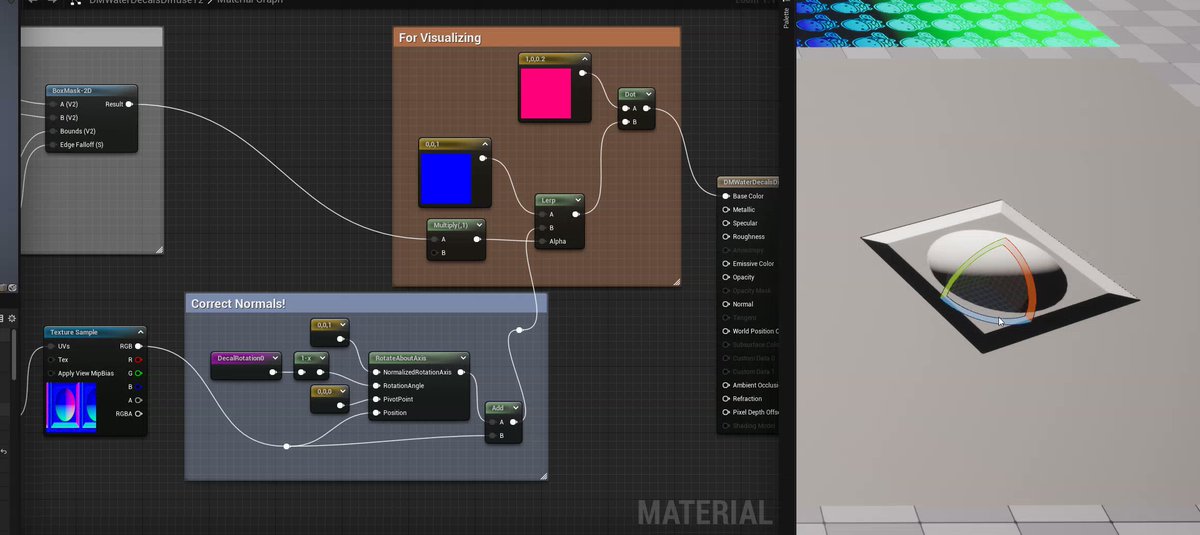This screenshot has height=535, width=1200.
Task: Click the Base Color pin on material output
Action: 726,196
